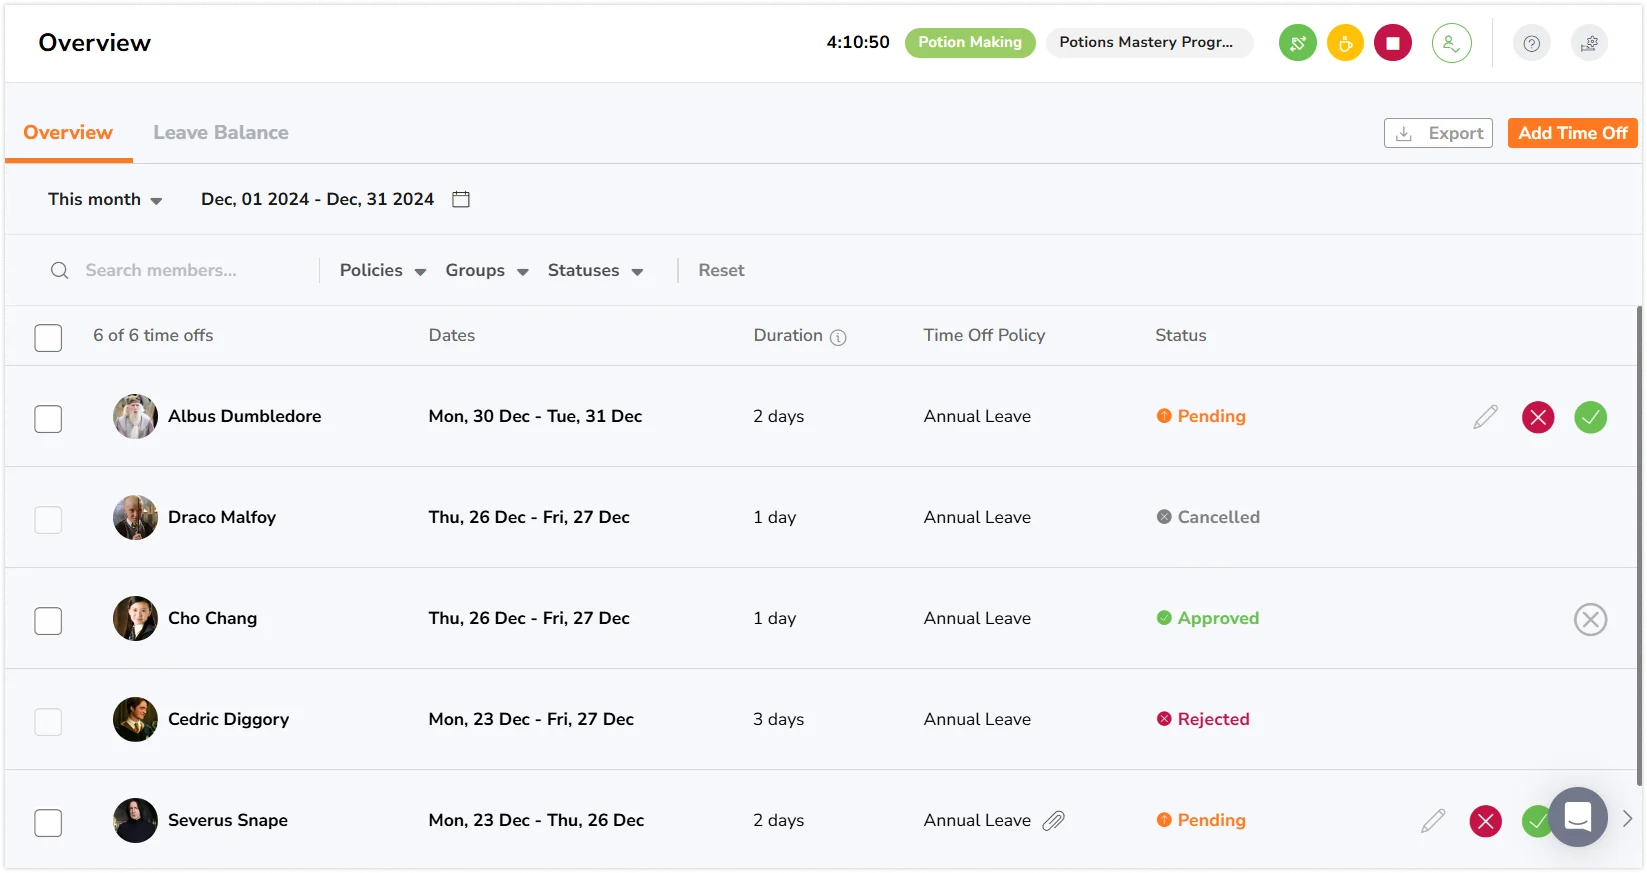
Task: Click Albus Dumbledore's avatar
Action: click(x=135, y=416)
